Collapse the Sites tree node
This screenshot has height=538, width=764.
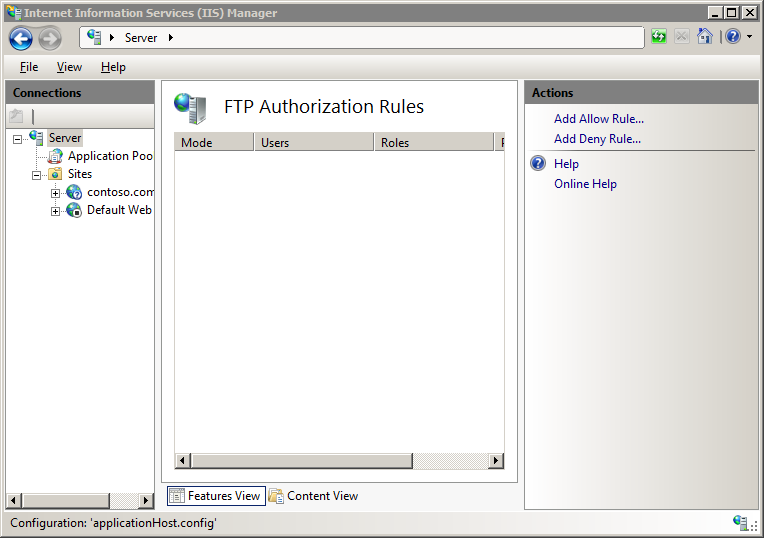pos(37,175)
